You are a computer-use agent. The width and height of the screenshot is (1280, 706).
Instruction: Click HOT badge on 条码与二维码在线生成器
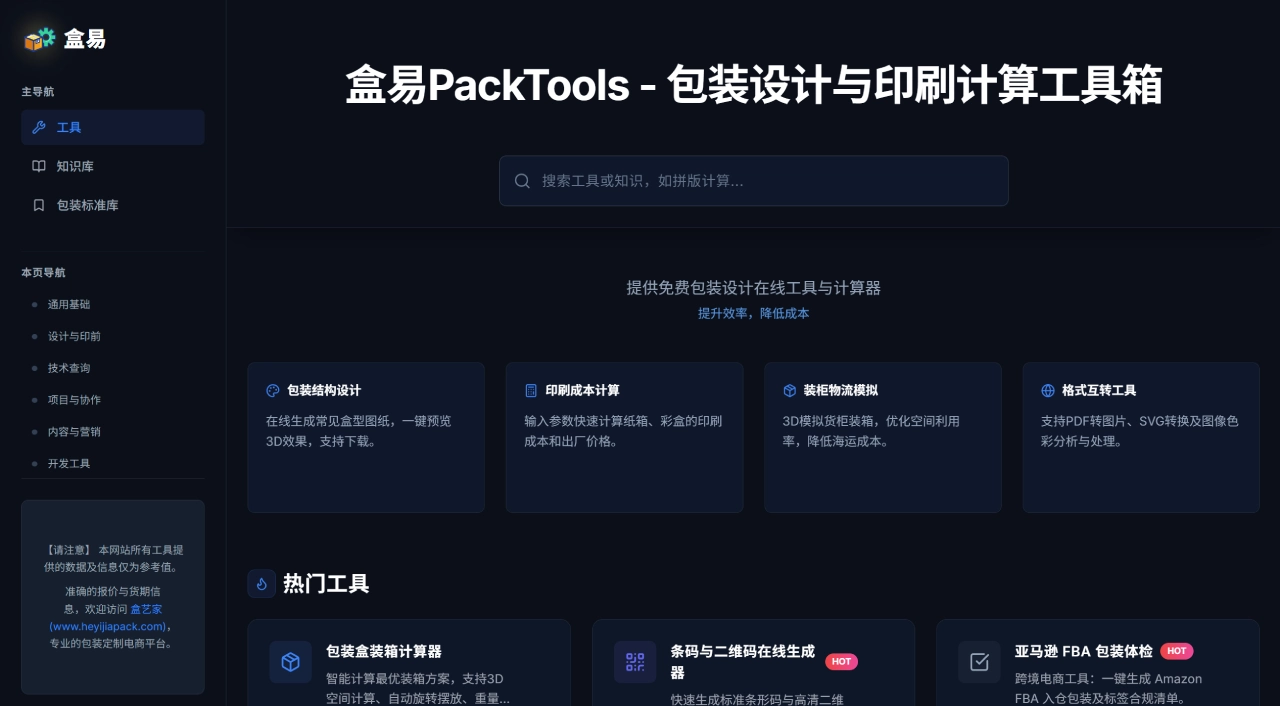(x=842, y=662)
